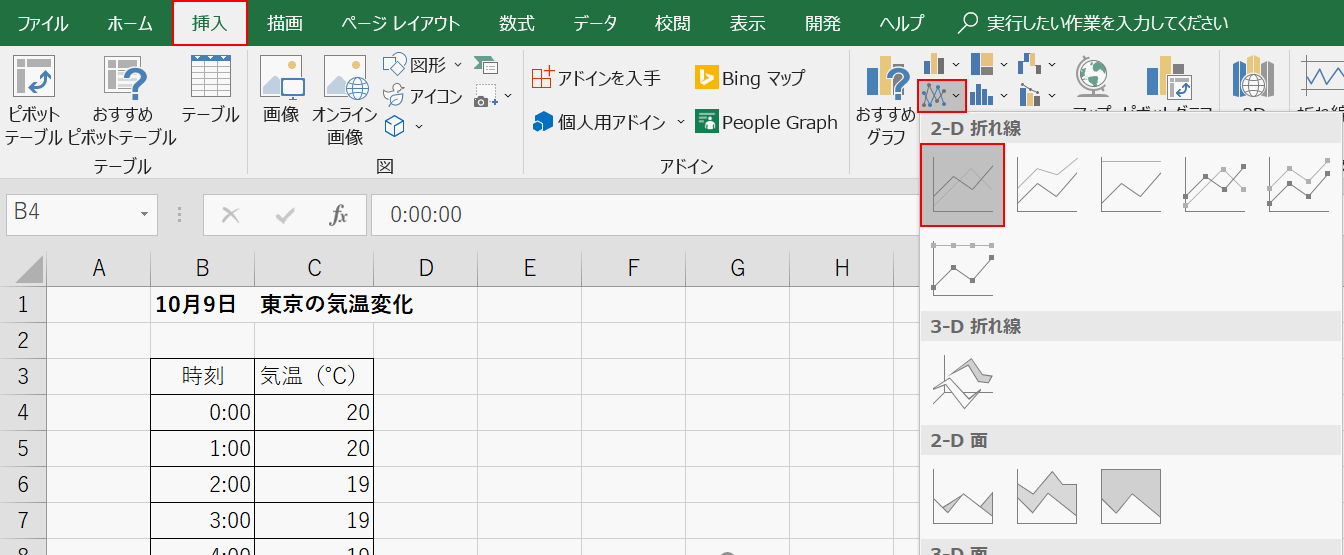Insert a Table (テーブル)
Screen dimensions: 1344x555
[x=210, y=90]
